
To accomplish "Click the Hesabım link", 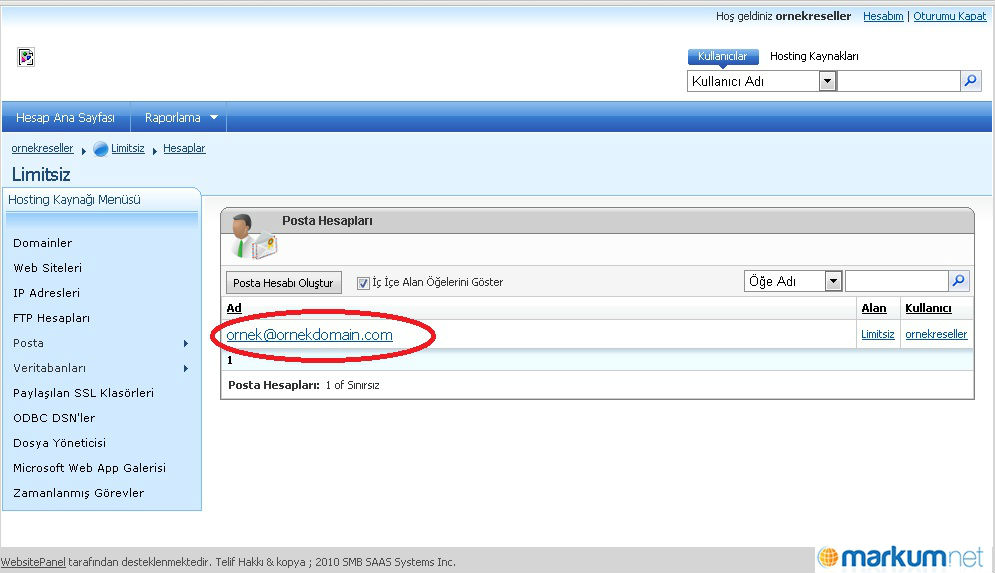I will coord(883,16).
